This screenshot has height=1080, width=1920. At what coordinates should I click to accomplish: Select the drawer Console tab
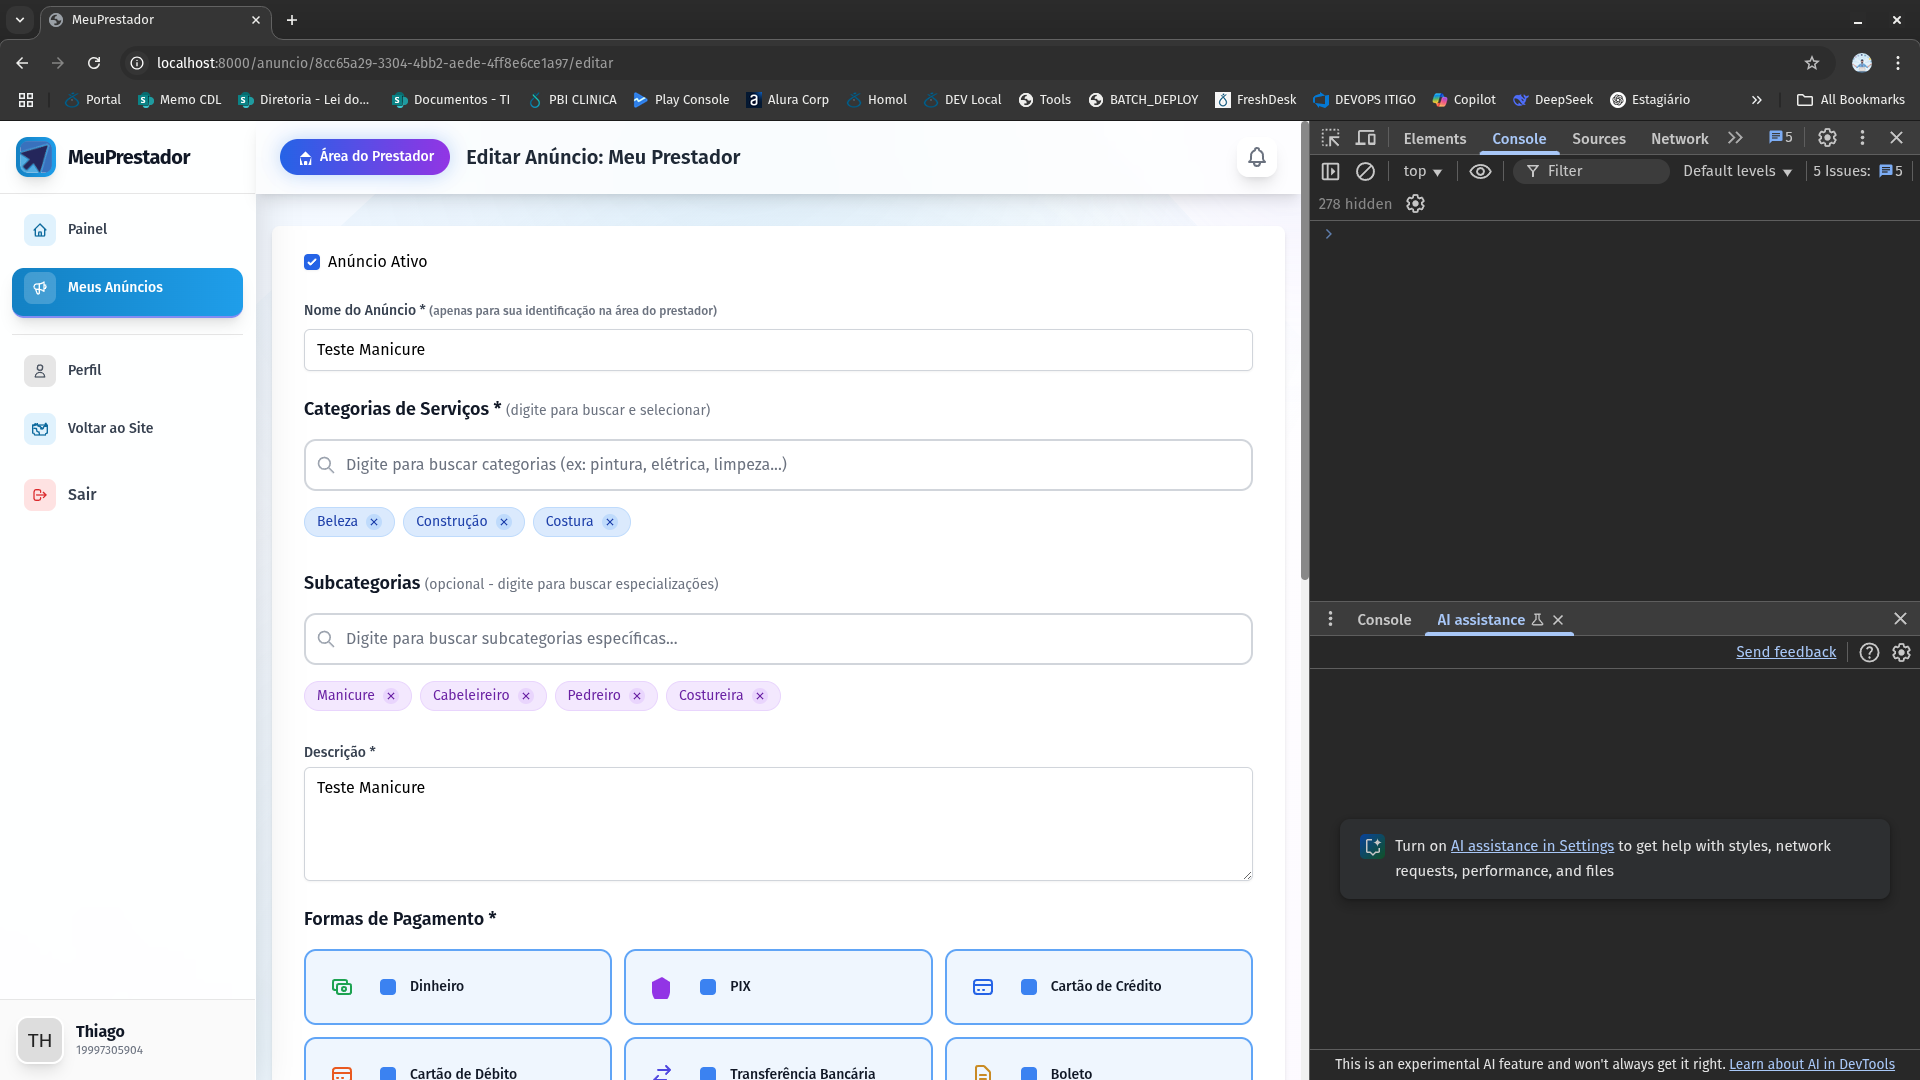pyautogui.click(x=1384, y=620)
